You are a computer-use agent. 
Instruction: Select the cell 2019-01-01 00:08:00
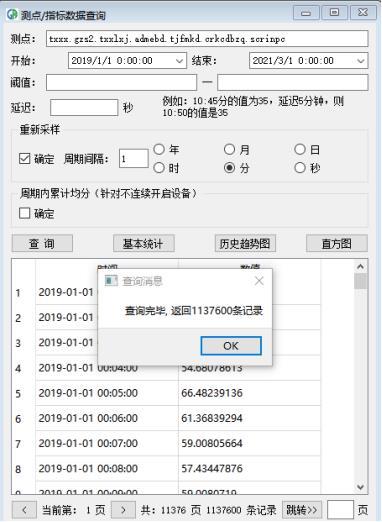click(107, 469)
